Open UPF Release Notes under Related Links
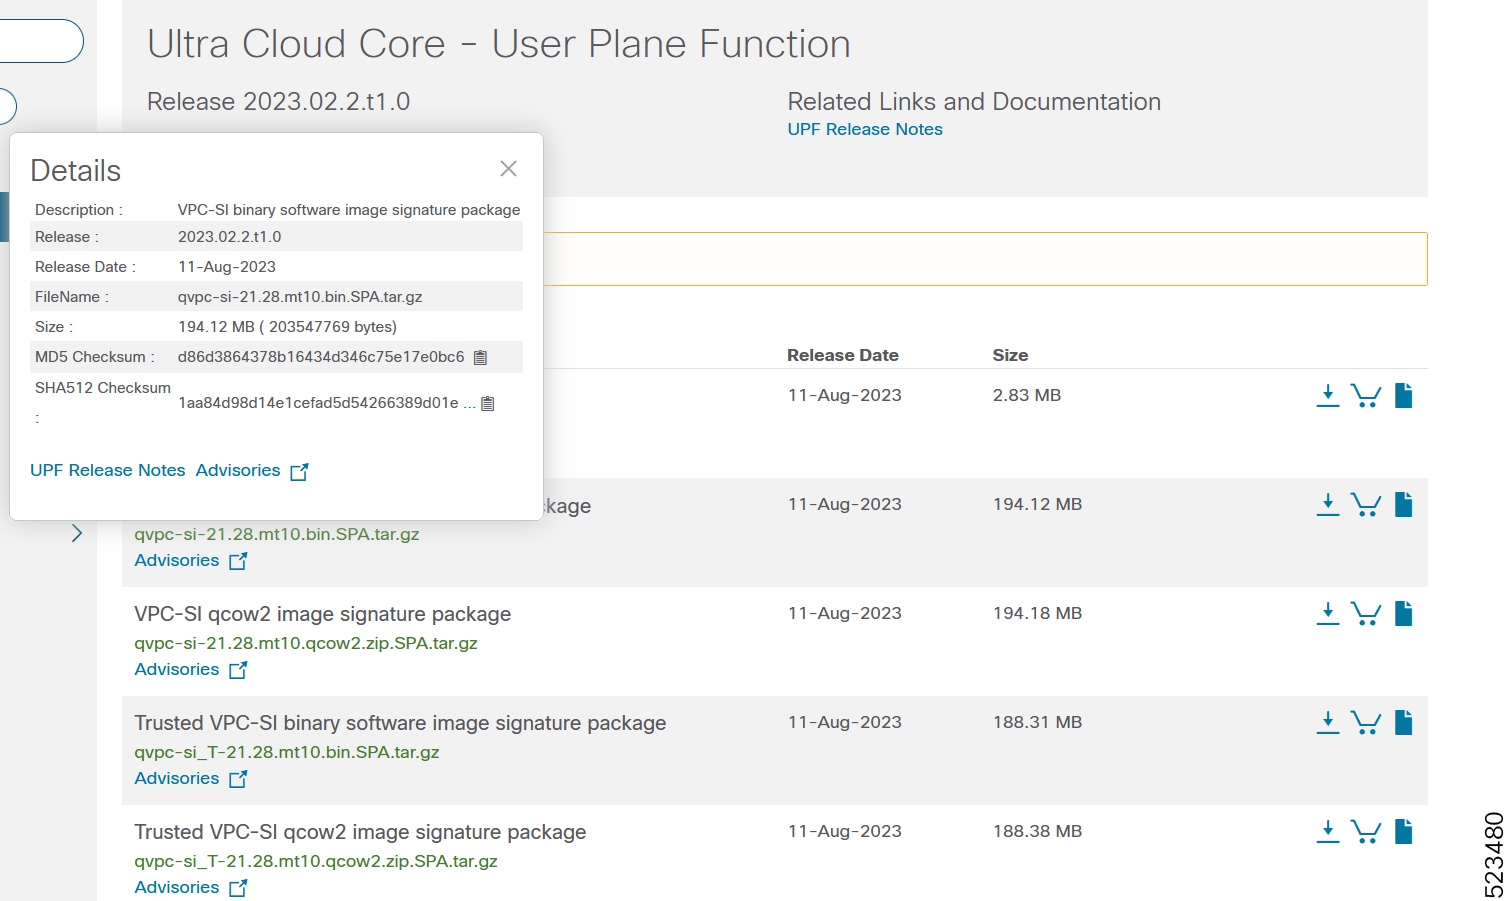Screen dimensions: 1505x901 pyautogui.click(x=865, y=129)
